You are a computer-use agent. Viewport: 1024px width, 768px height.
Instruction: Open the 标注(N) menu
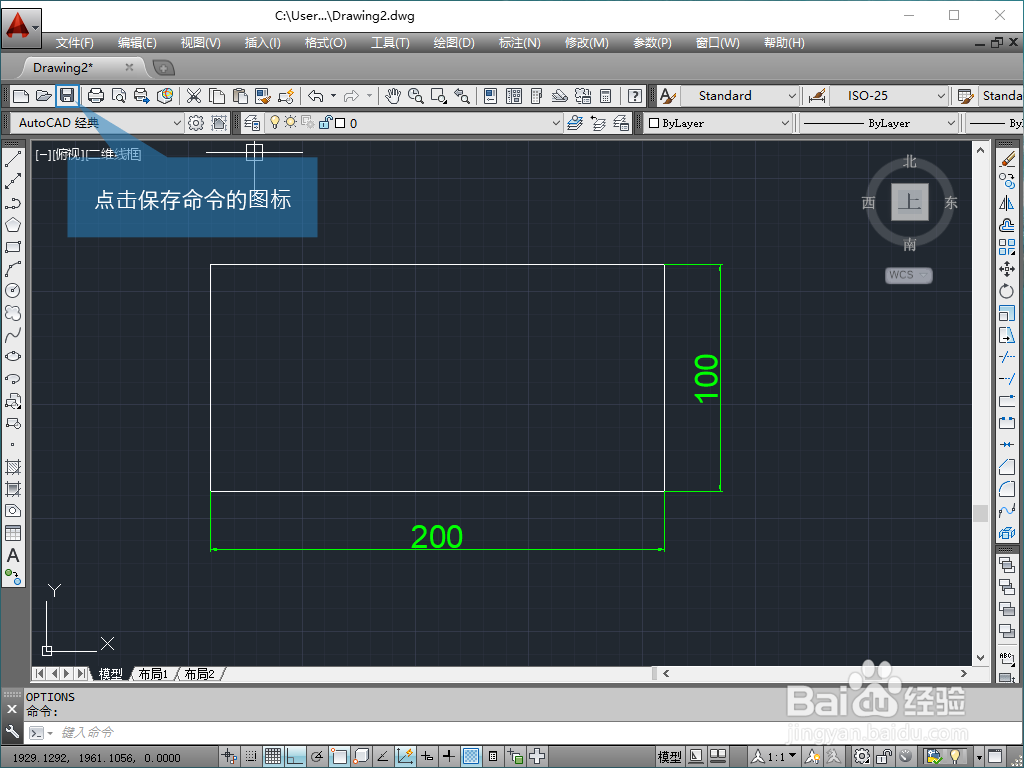click(x=520, y=43)
